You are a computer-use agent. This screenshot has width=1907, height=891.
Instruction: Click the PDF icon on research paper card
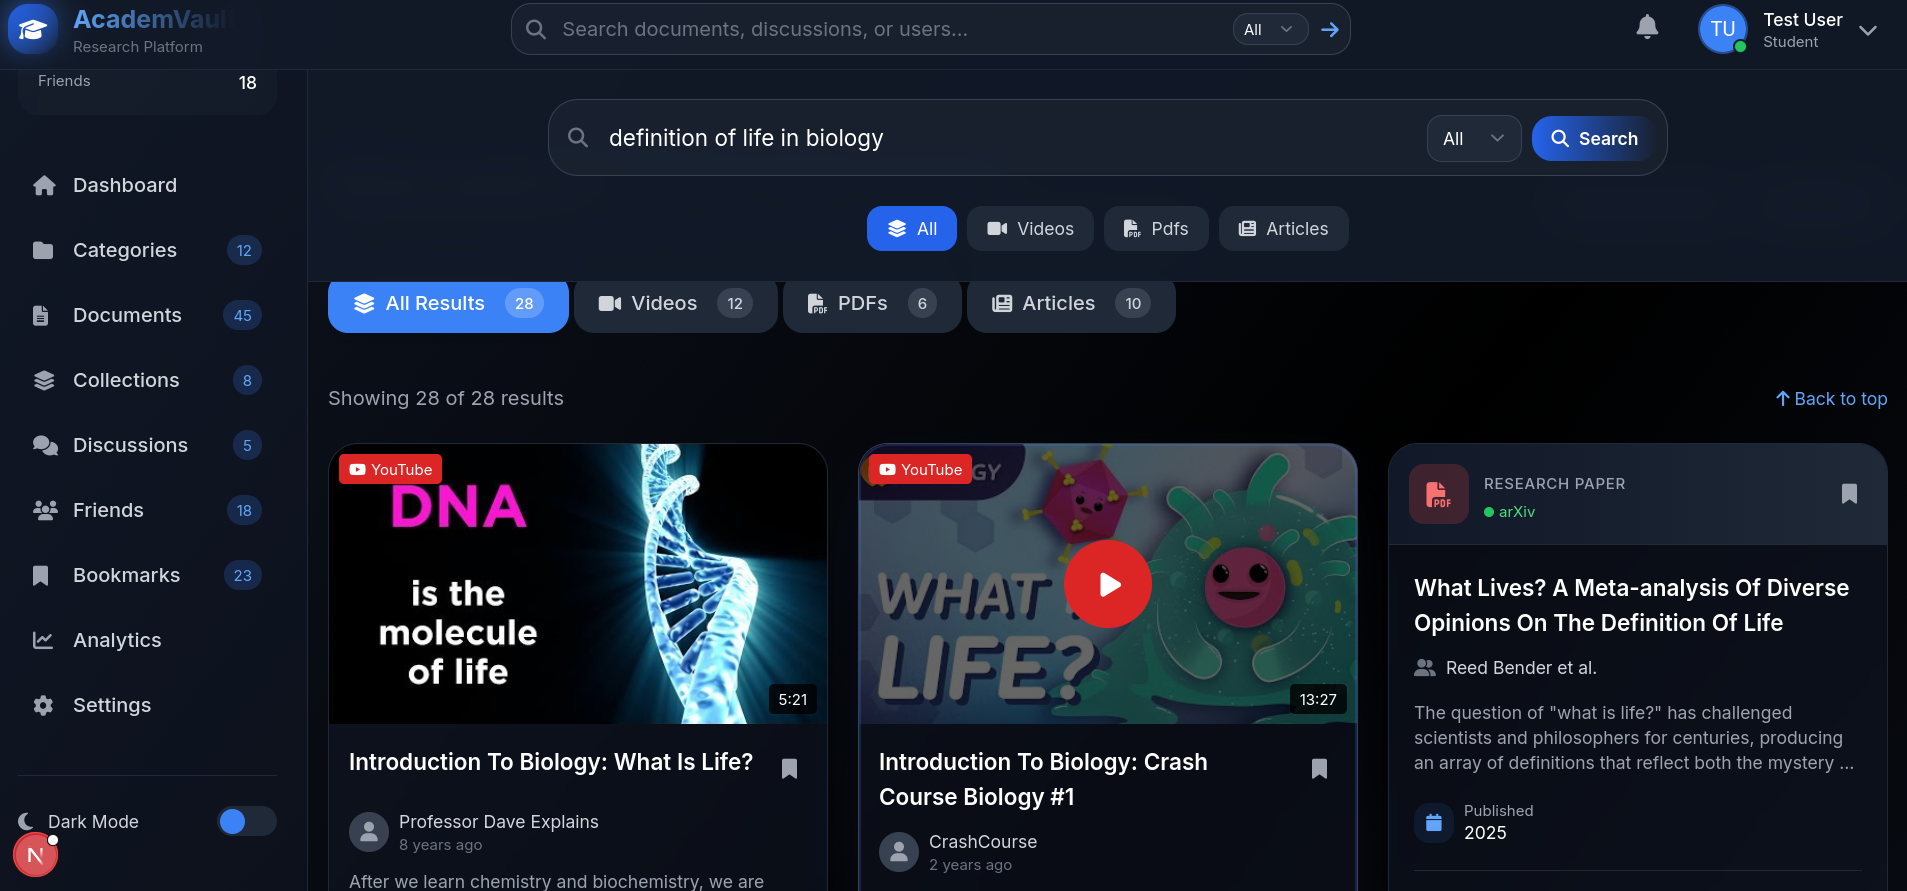pyautogui.click(x=1438, y=494)
